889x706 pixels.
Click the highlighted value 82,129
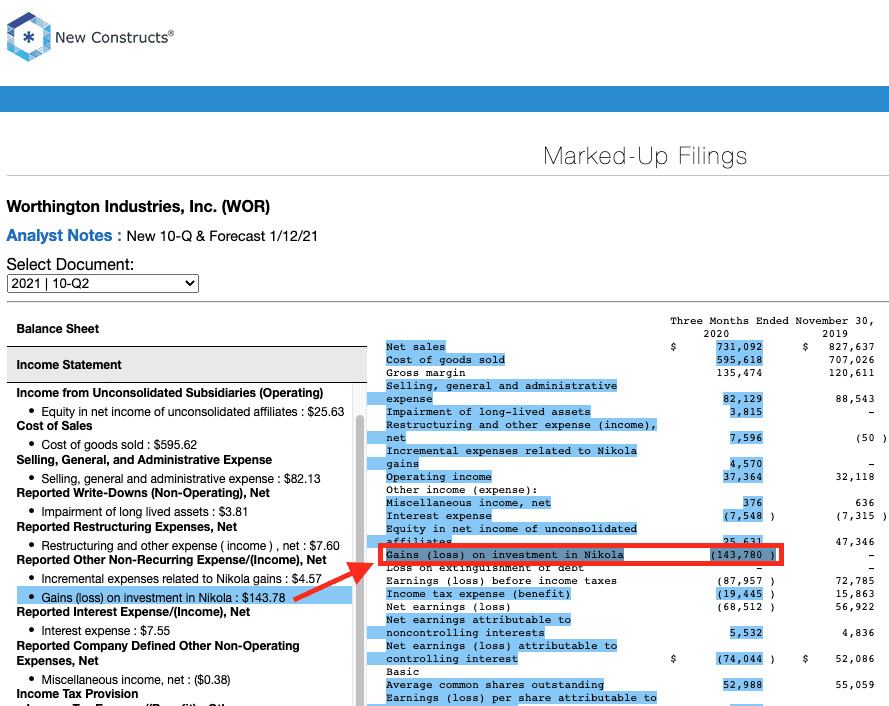click(743, 399)
